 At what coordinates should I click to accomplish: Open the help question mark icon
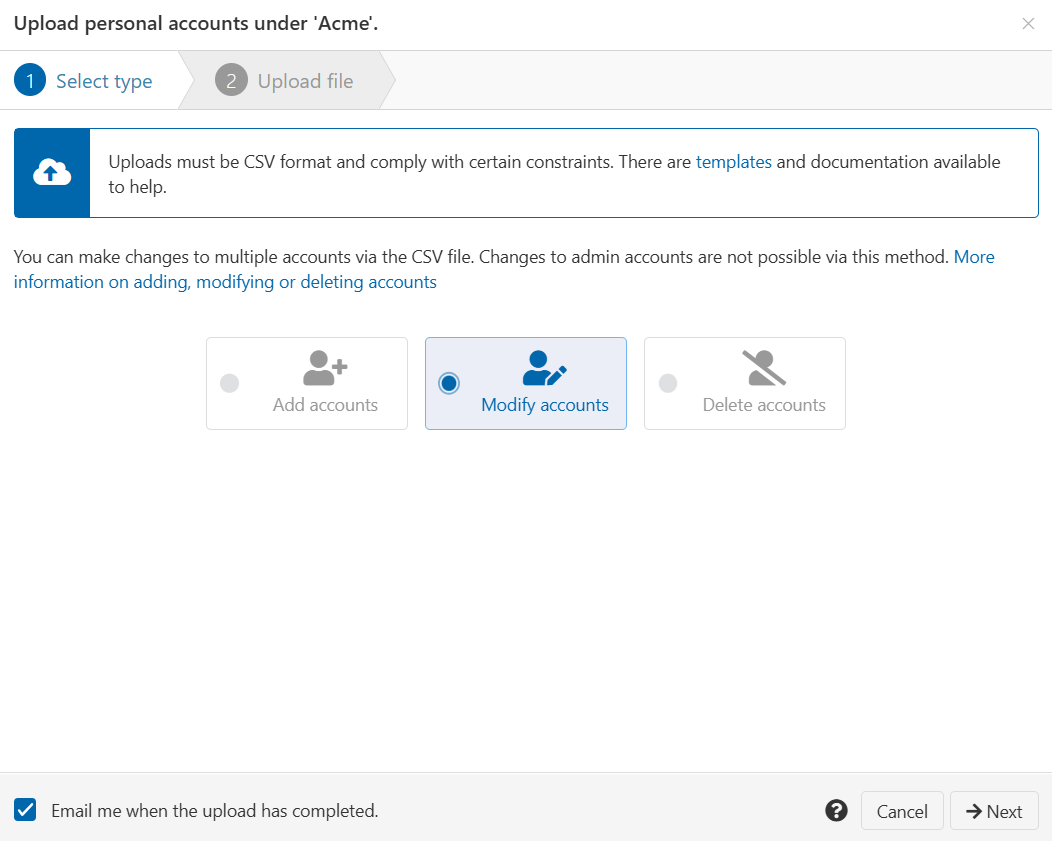(x=836, y=810)
